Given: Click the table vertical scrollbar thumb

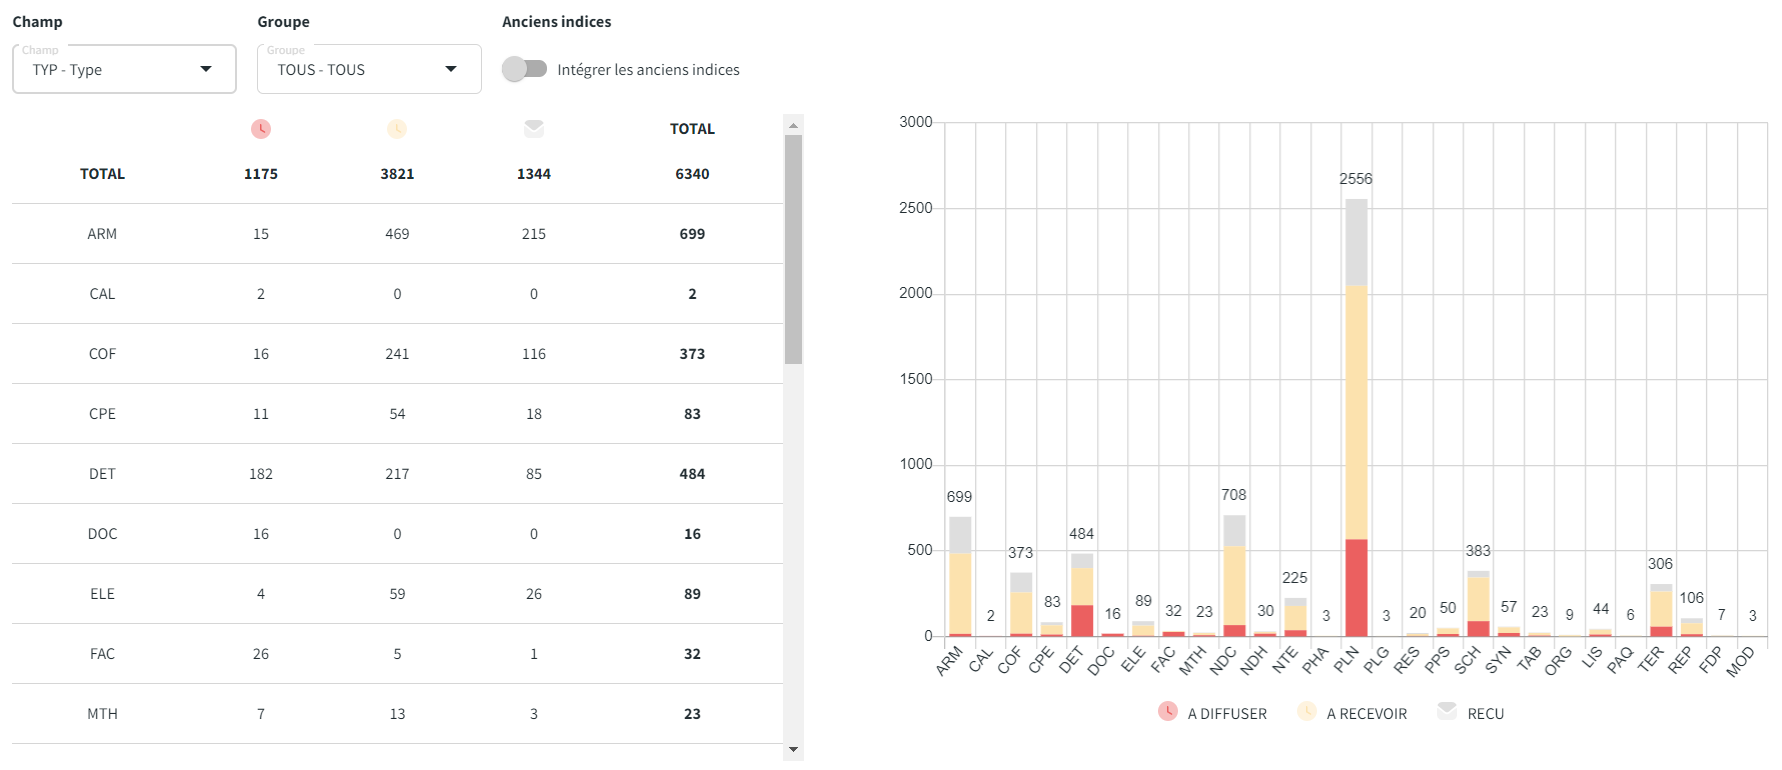Looking at the screenshot, I should click(x=793, y=250).
